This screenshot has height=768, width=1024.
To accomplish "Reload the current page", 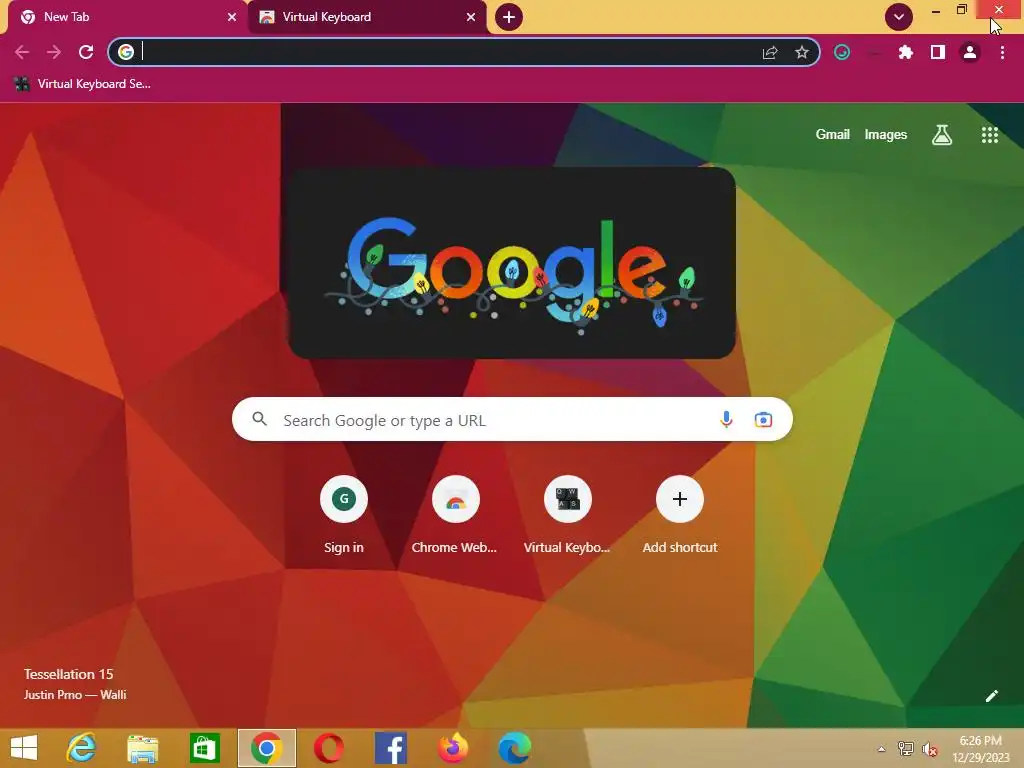I will pos(86,52).
